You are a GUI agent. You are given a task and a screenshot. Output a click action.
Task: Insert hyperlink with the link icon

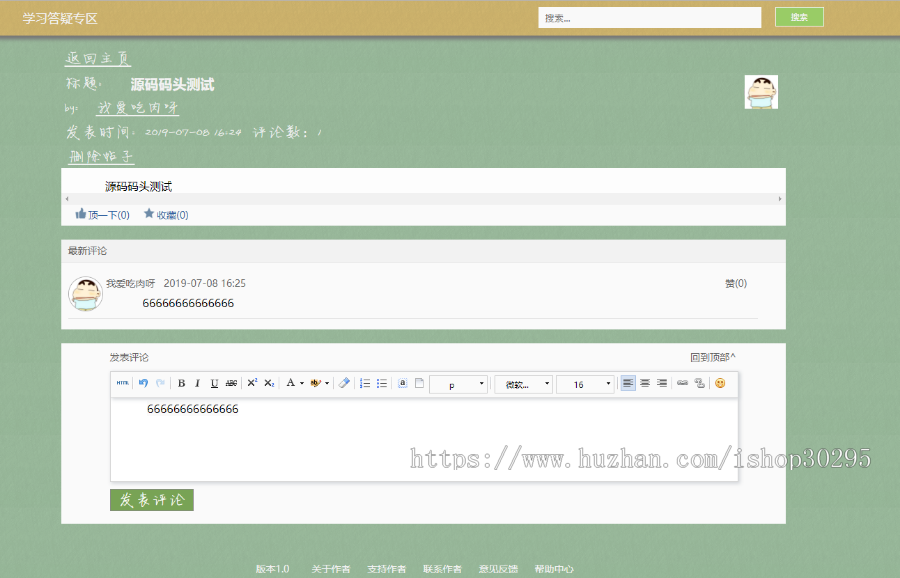point(682,383)
